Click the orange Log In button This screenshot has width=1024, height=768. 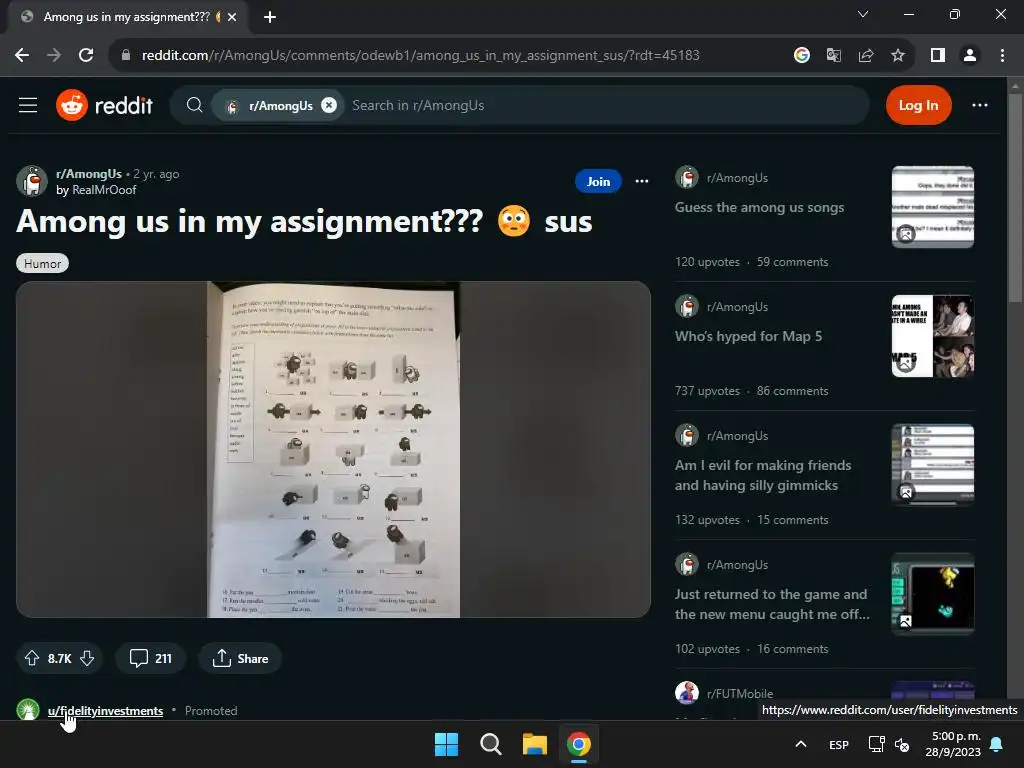point(918,105)
